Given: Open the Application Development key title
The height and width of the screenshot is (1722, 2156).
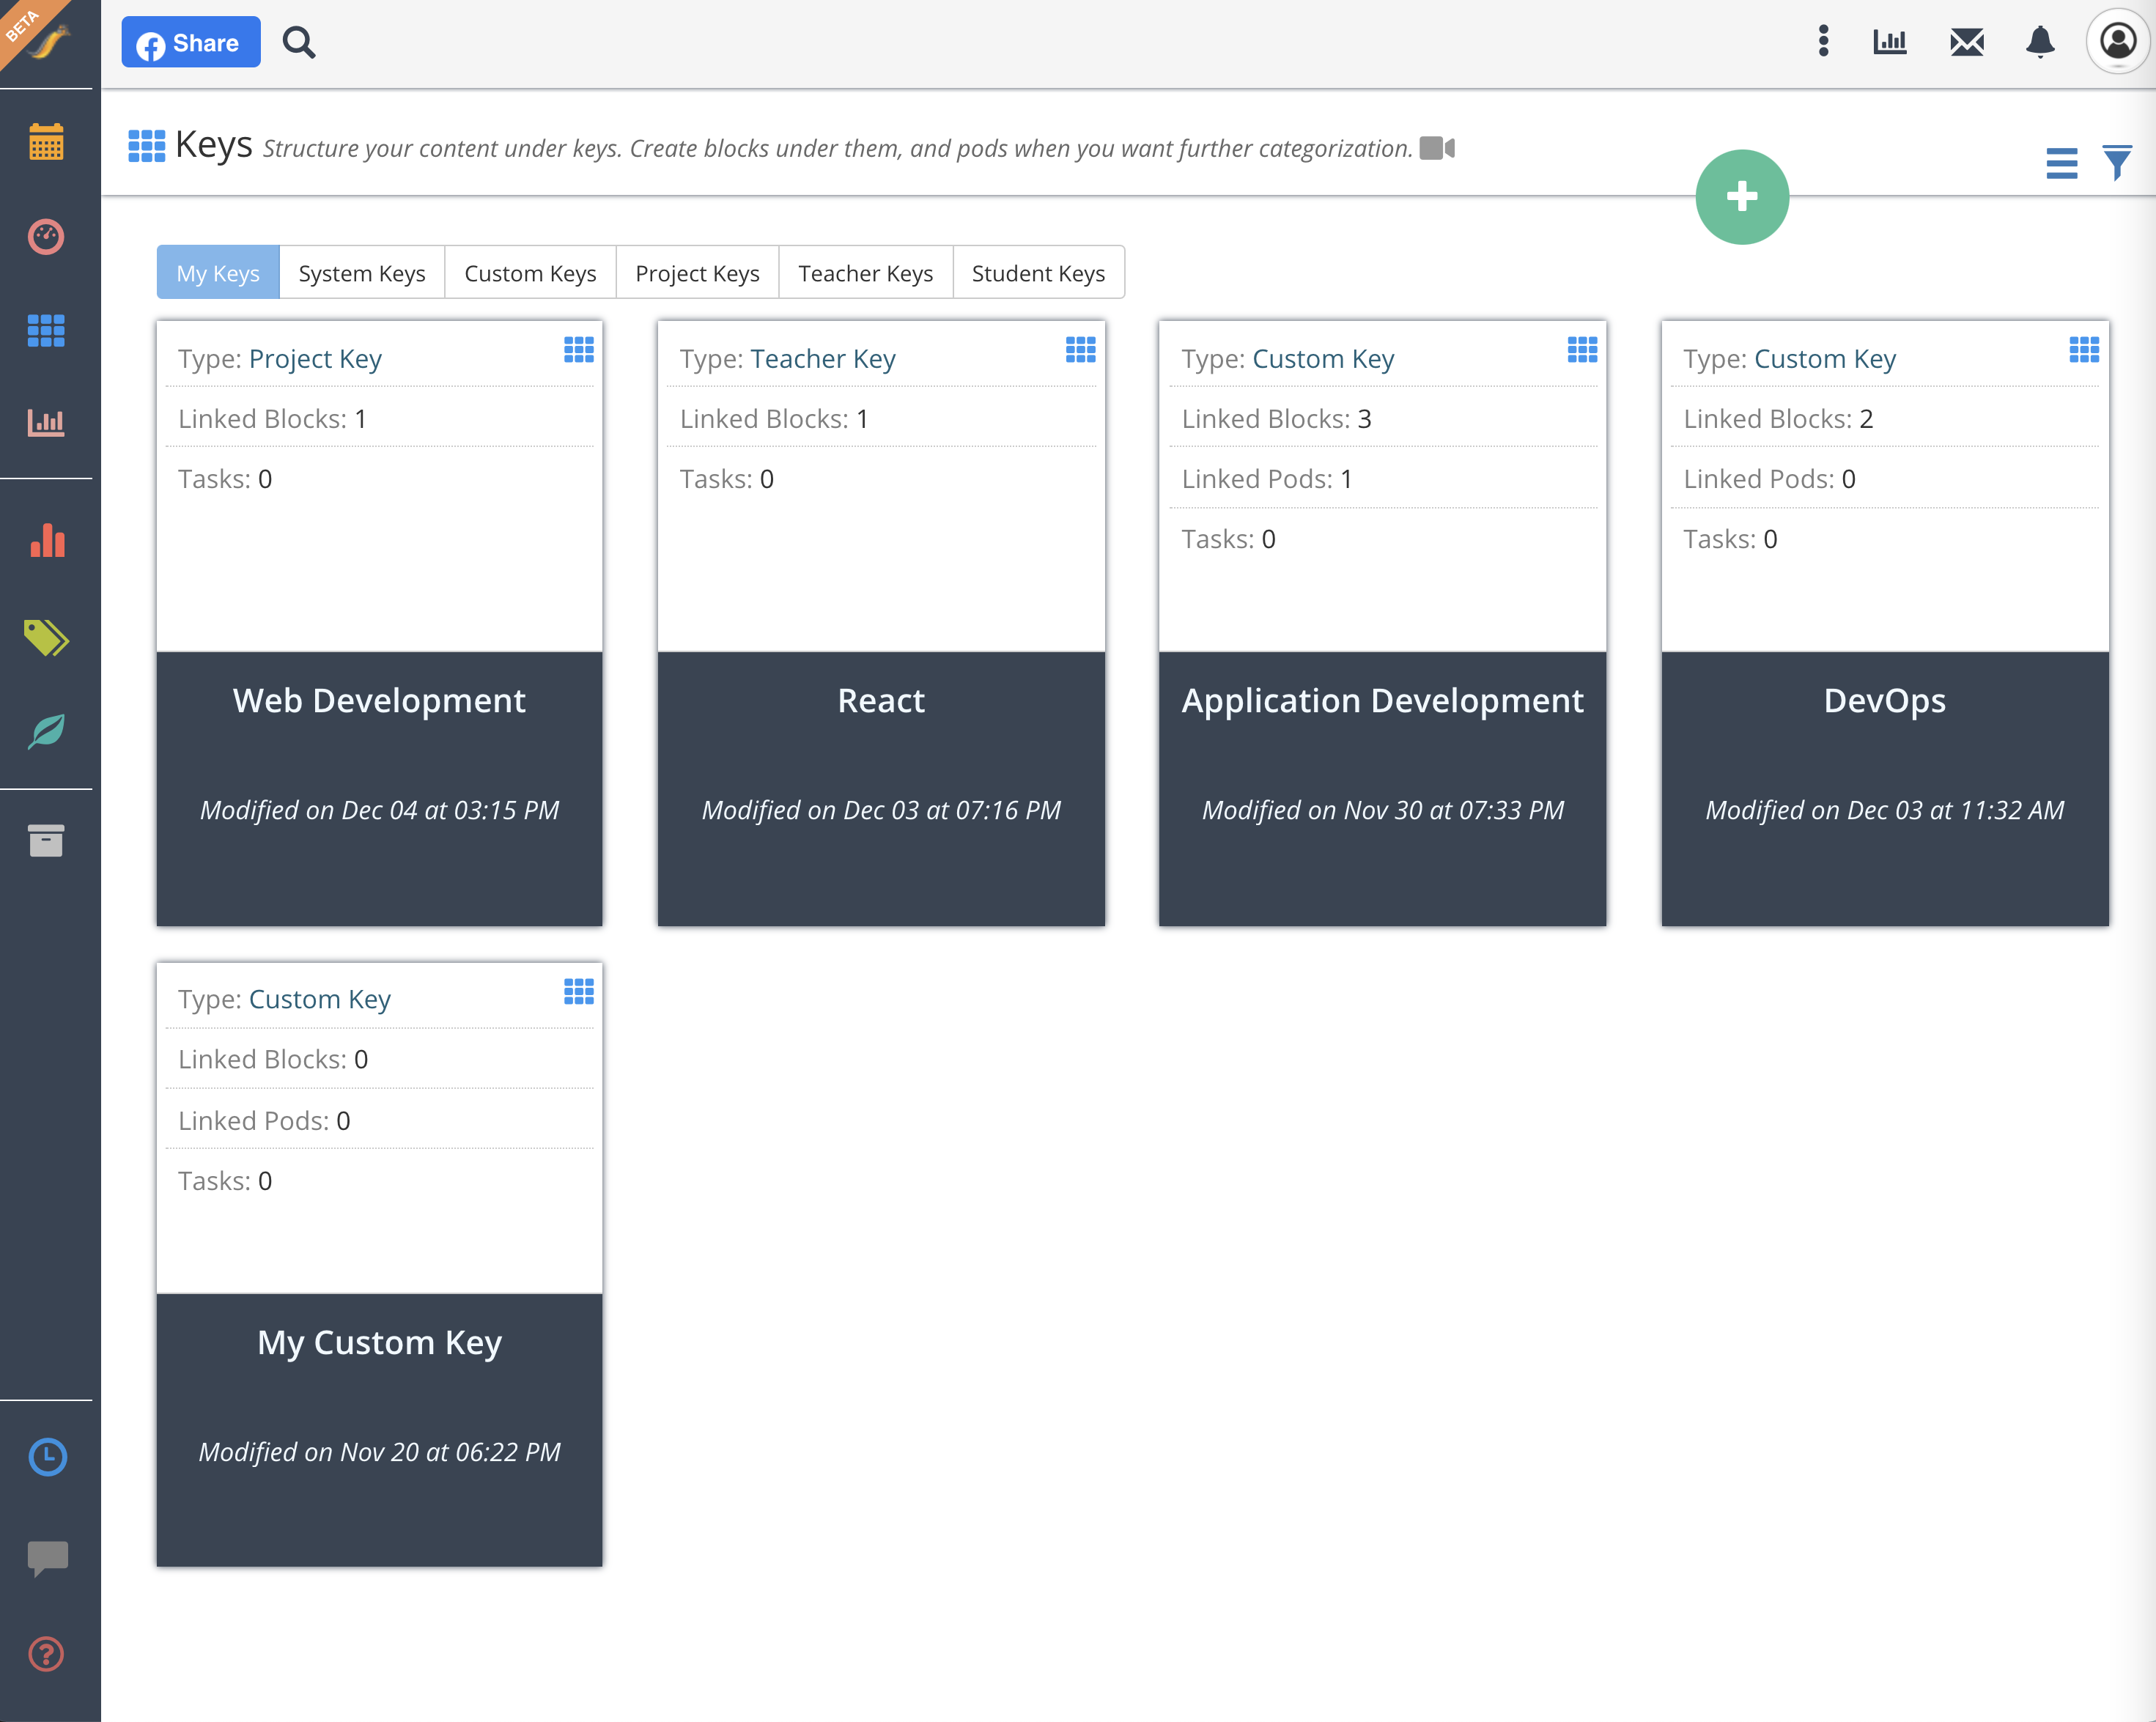Looking at the screenshot, I should [x=1382, y=700].
